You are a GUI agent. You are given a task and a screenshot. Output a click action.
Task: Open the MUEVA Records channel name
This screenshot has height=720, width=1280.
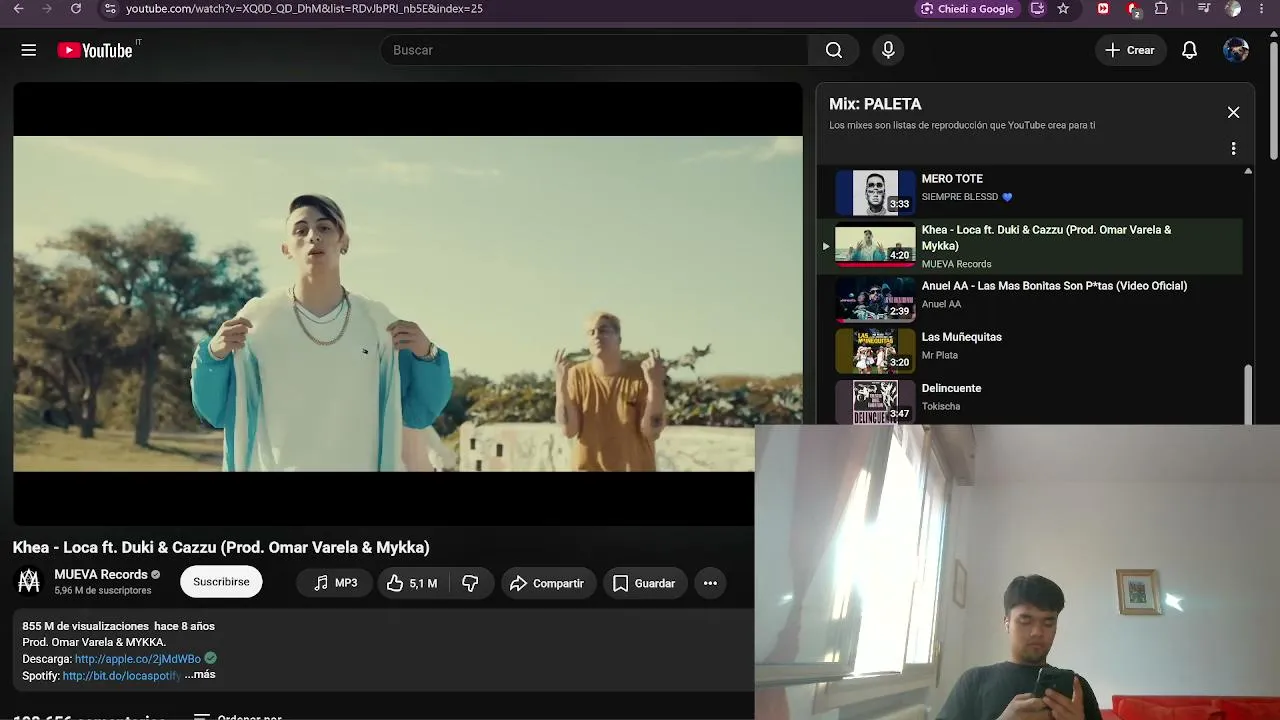click(101, 574)
